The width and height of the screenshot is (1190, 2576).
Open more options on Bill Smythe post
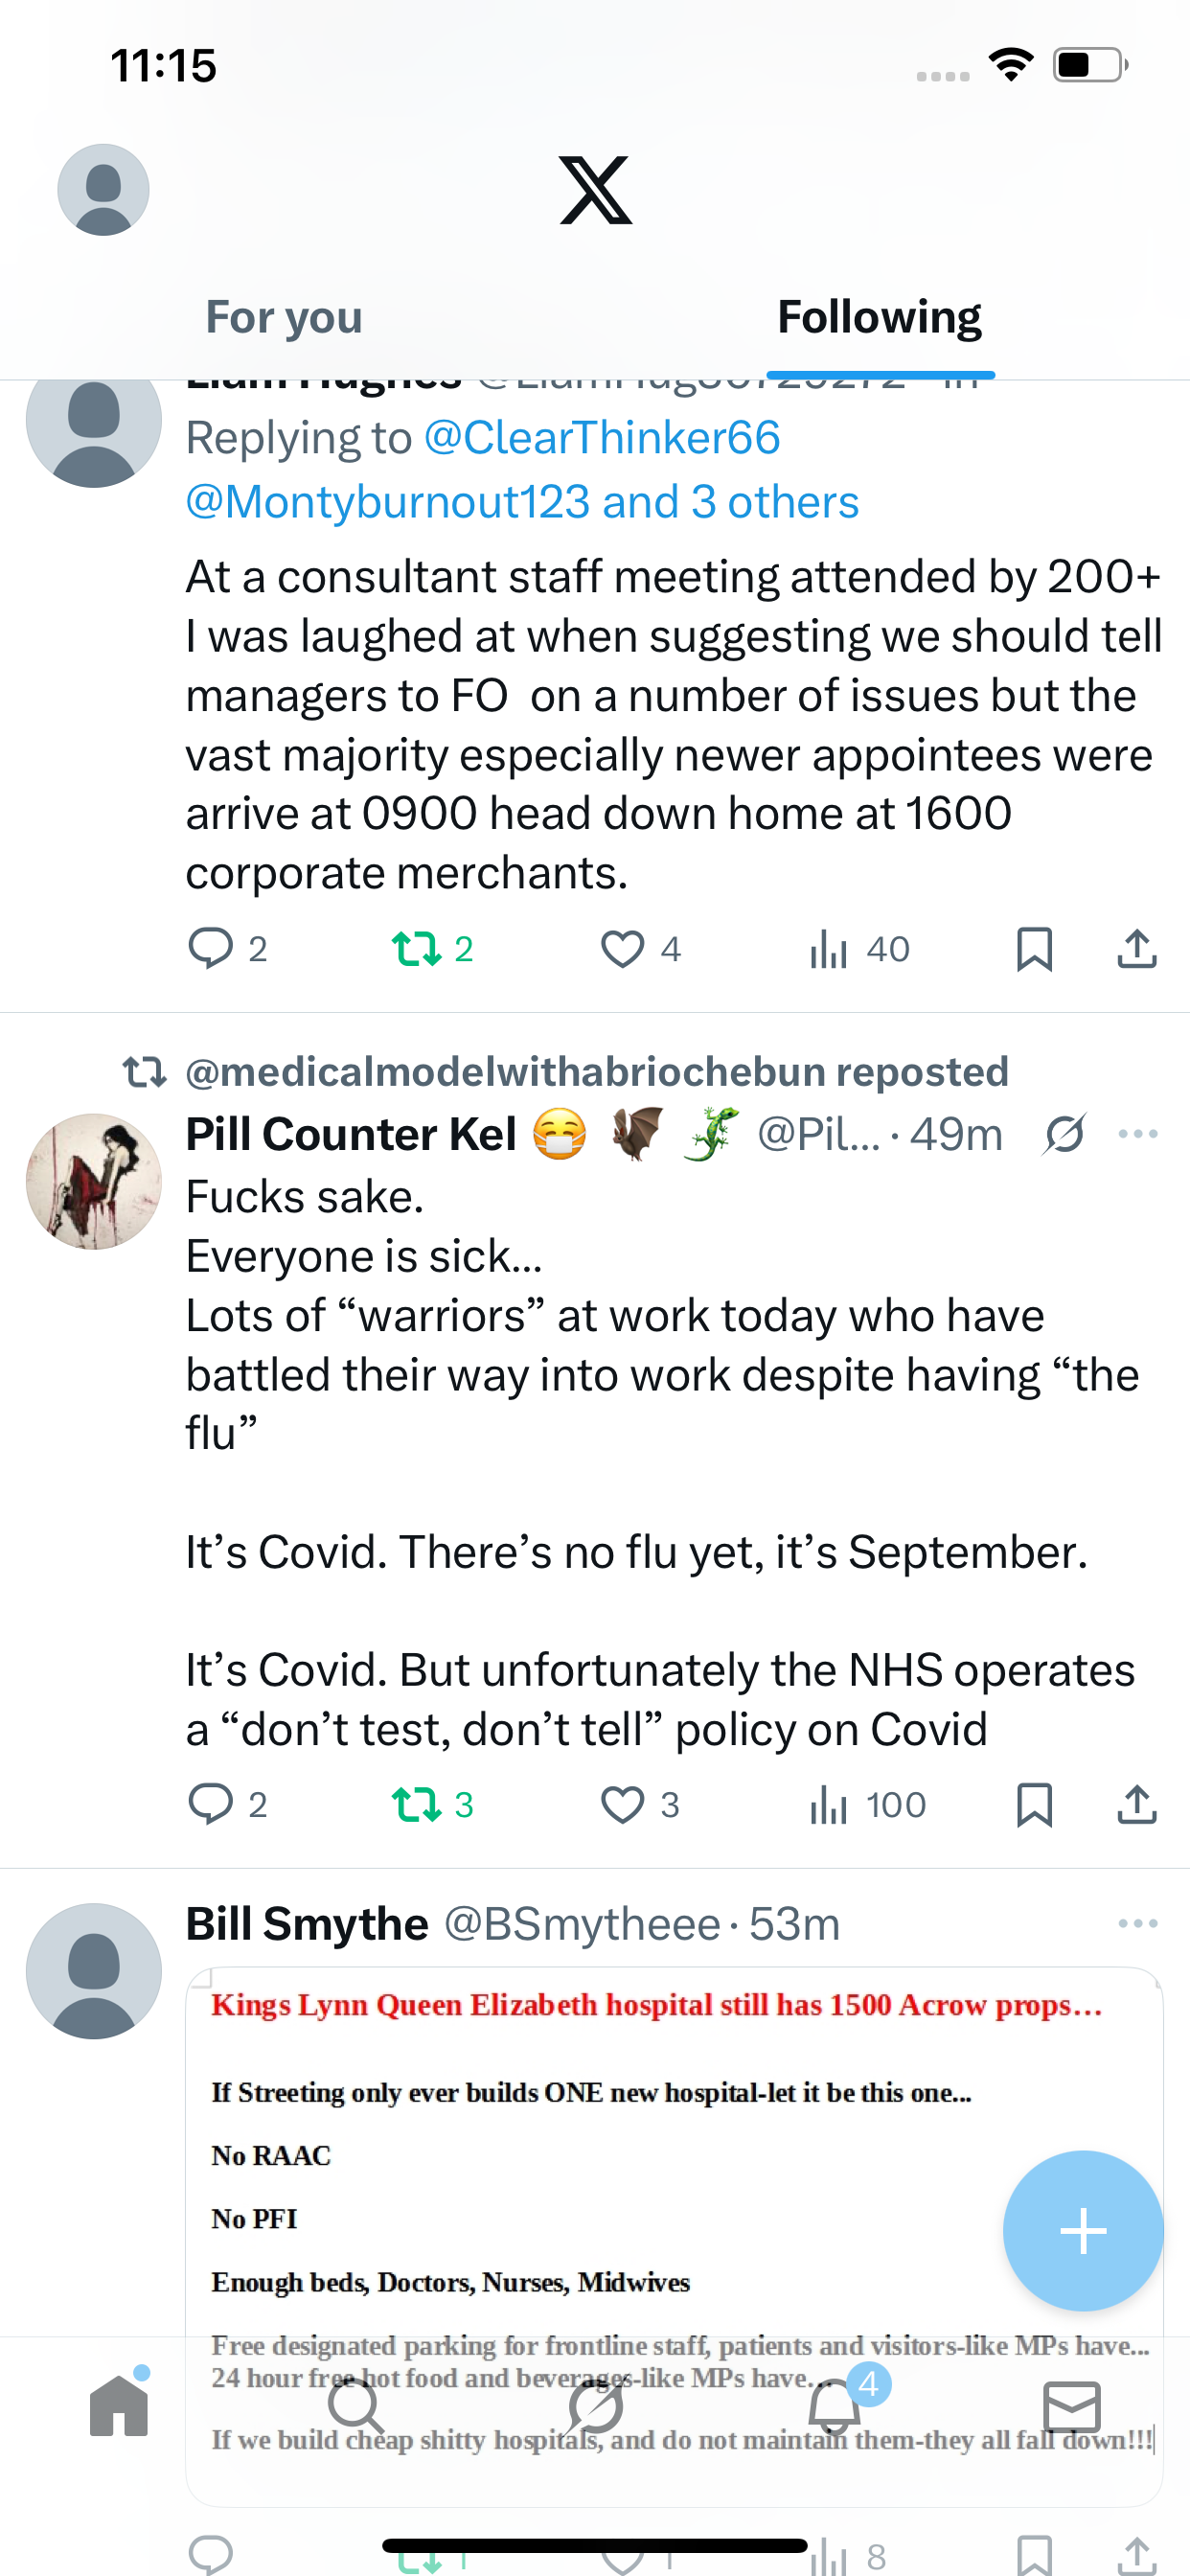1138,1924
